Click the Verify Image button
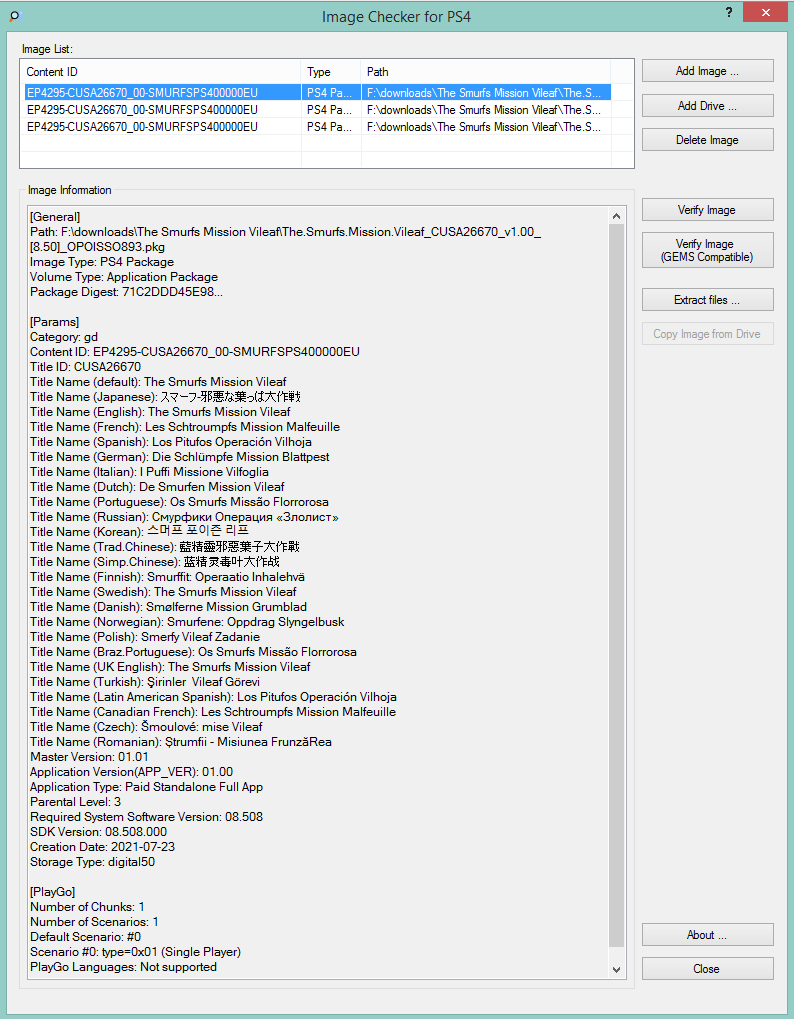794x1019 pixels. click(708, 210)
